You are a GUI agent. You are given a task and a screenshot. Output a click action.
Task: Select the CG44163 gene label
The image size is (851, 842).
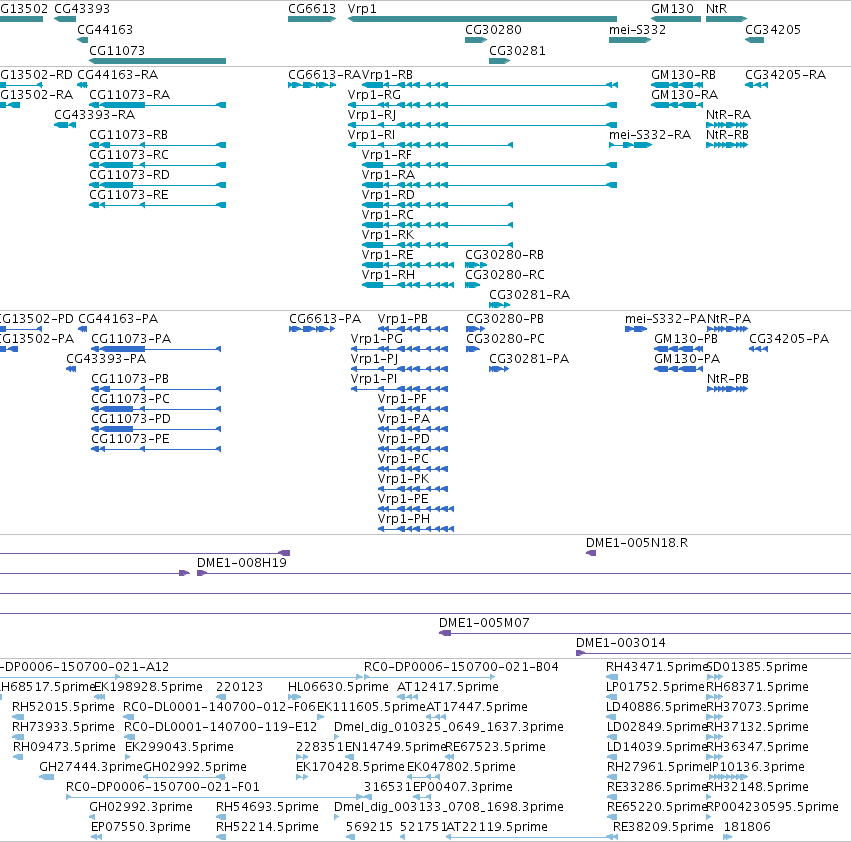pyautogui.click(x=105, y=29)
